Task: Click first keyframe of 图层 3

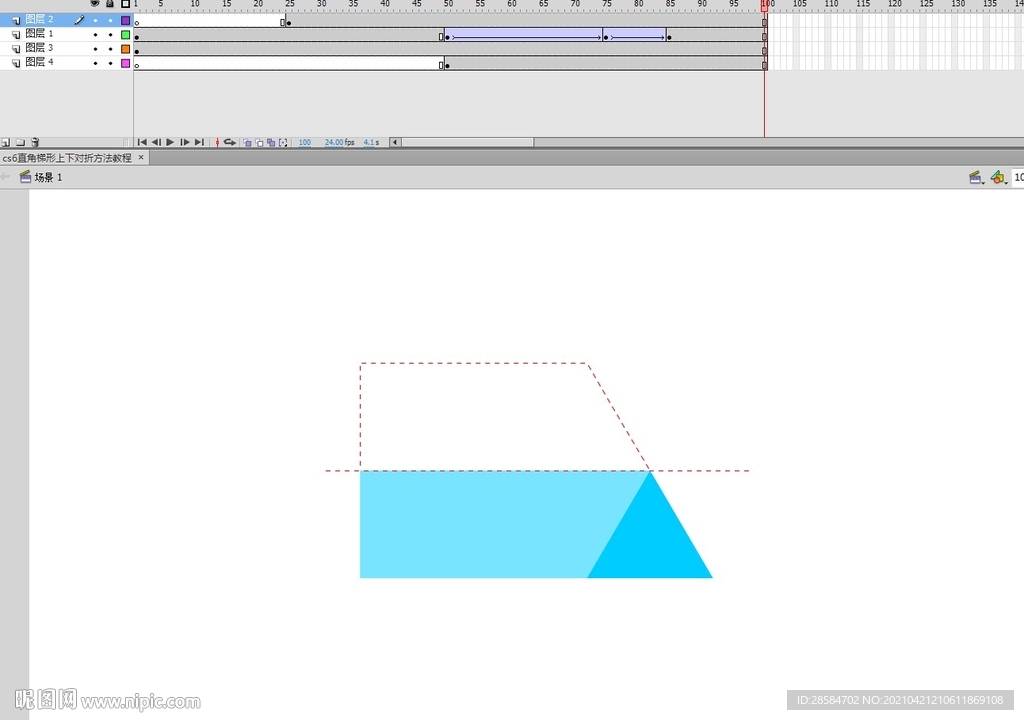Action: [x=136, y=50]
